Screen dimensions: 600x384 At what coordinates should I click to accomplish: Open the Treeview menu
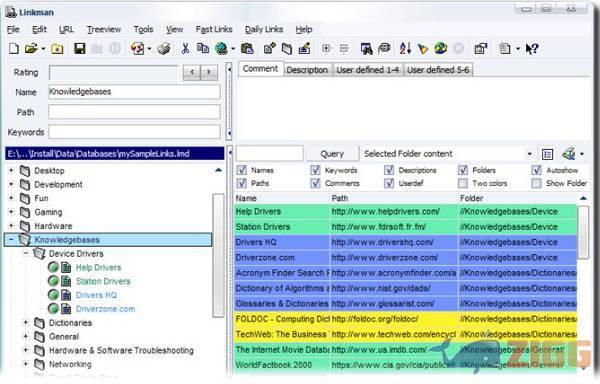tap(104, 29)
